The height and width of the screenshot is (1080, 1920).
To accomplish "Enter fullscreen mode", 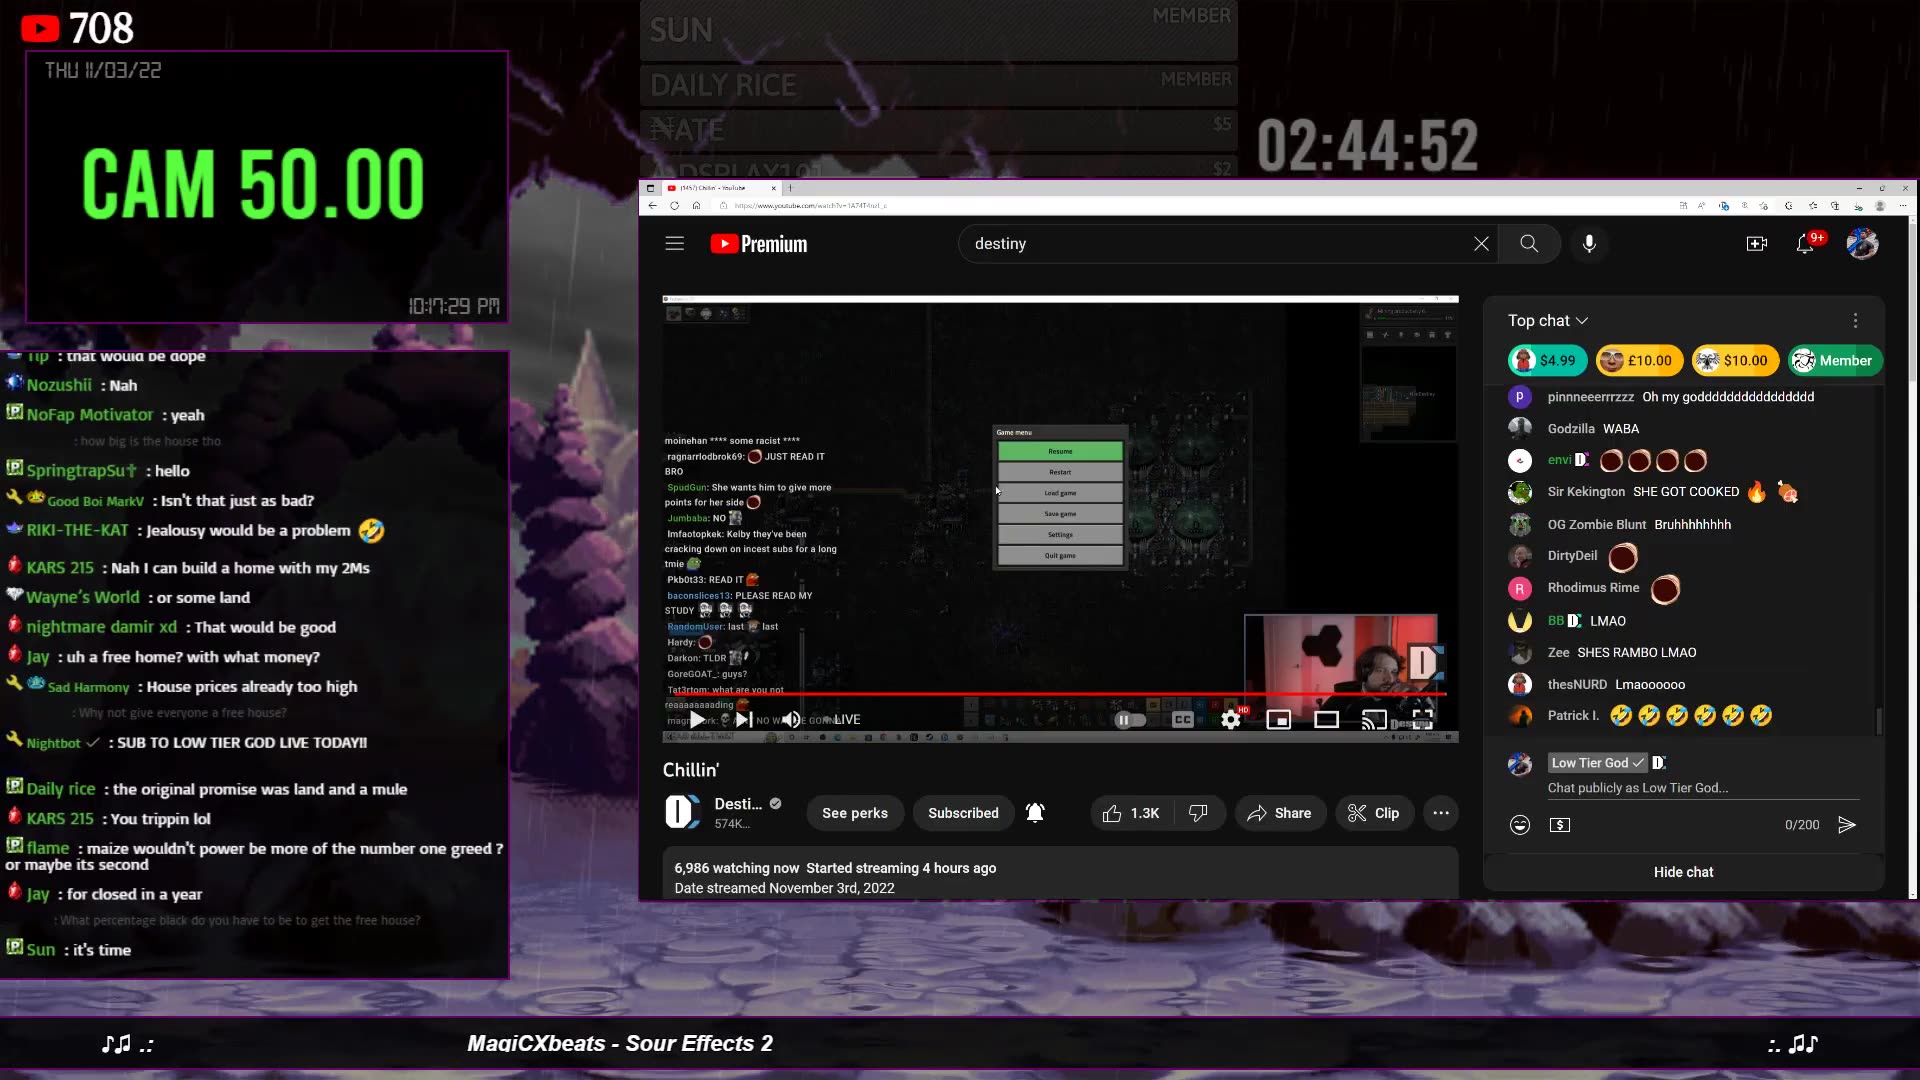I will (x=1423, y=719).
